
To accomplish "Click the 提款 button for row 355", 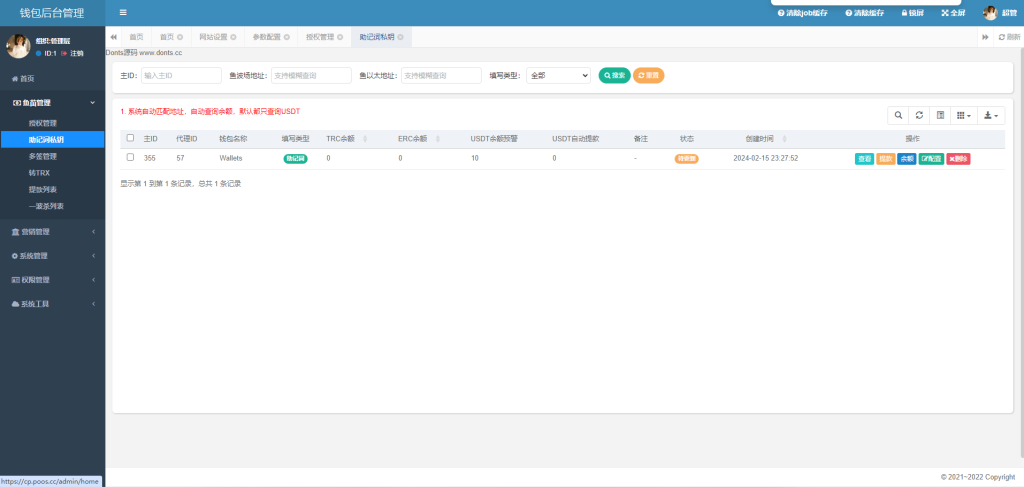I will pyautogui.click(x=886, y=159).
